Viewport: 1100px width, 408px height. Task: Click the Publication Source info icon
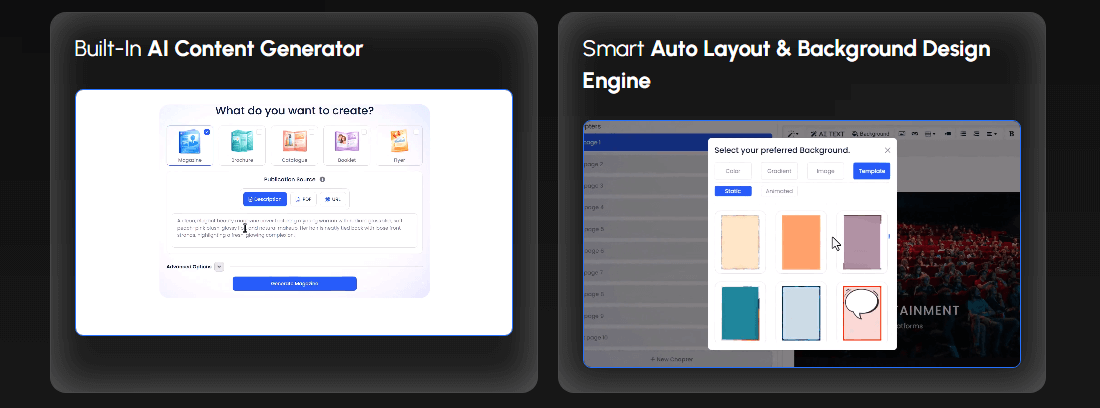pyautogui.click(x=322, y=179)
